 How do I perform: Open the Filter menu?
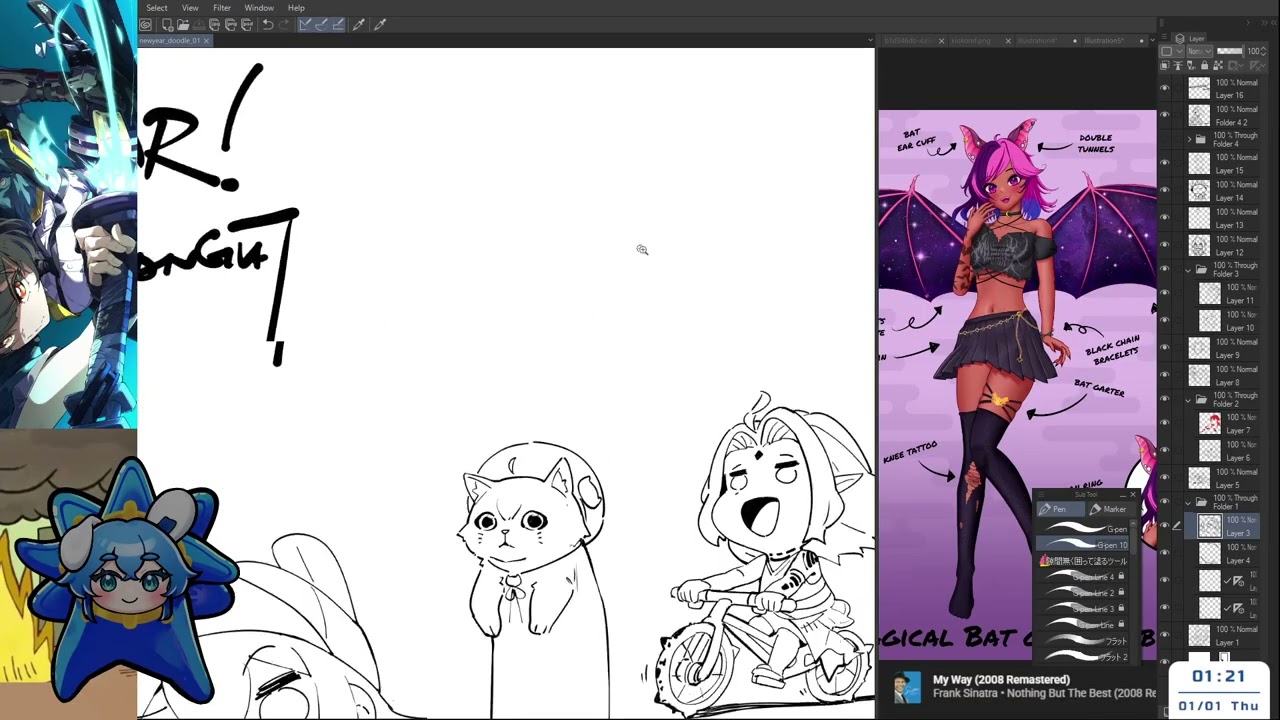222,8
